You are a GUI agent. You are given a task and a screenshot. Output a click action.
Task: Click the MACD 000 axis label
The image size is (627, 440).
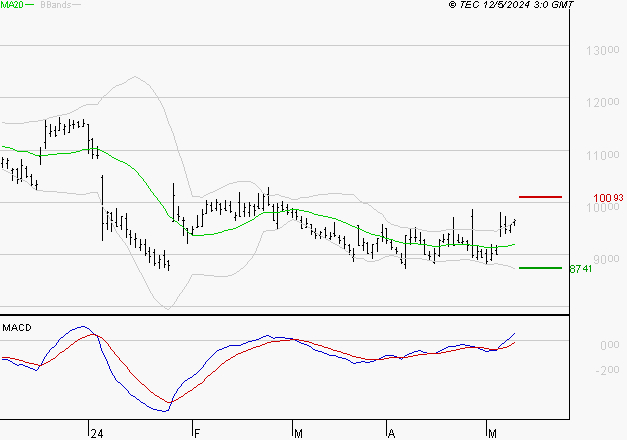[x=610, y=345]
